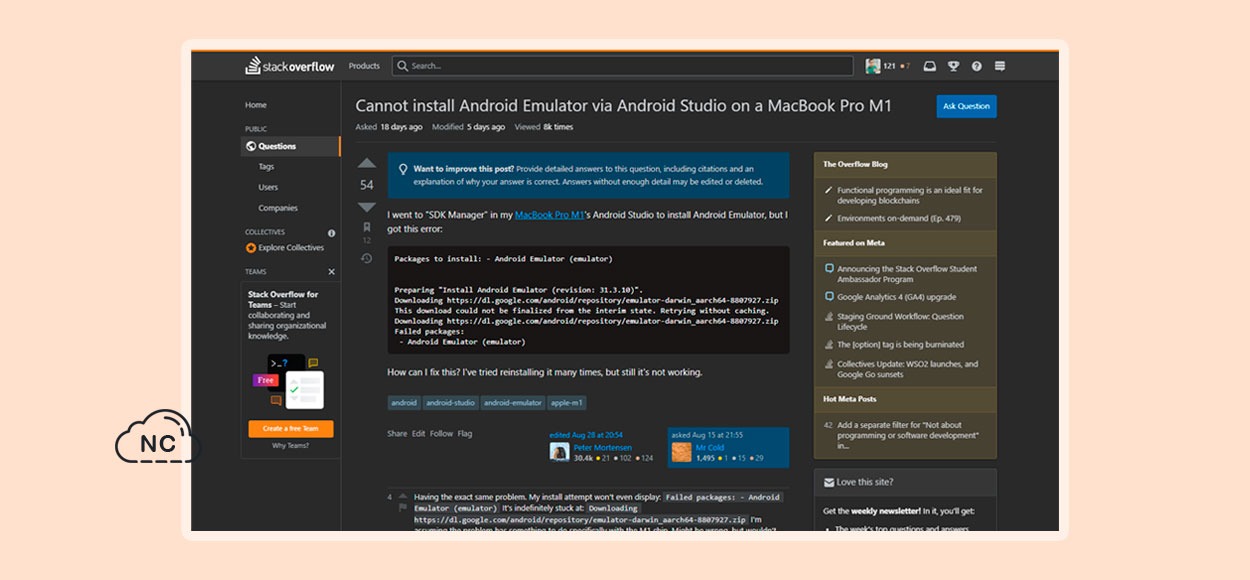This screenshot has height=580, width=1250.
Task: Open Staging Ground Workflow: Question Lifecycle link
Action: click(x=900, y=321)
